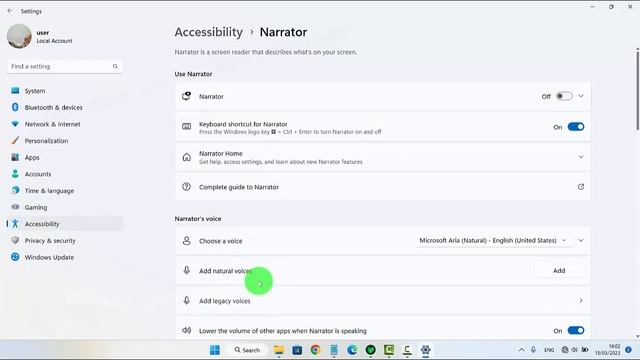Click the microphone system tray icon
The image size is (640, 360).
click(533, 350)
